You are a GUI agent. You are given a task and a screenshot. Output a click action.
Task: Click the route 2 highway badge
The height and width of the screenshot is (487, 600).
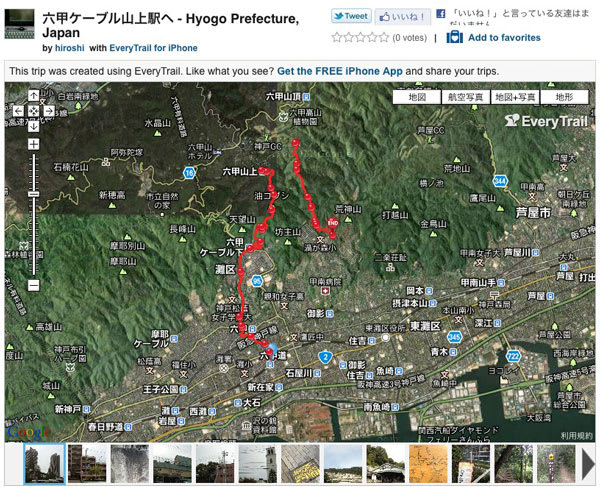[325, 357]
